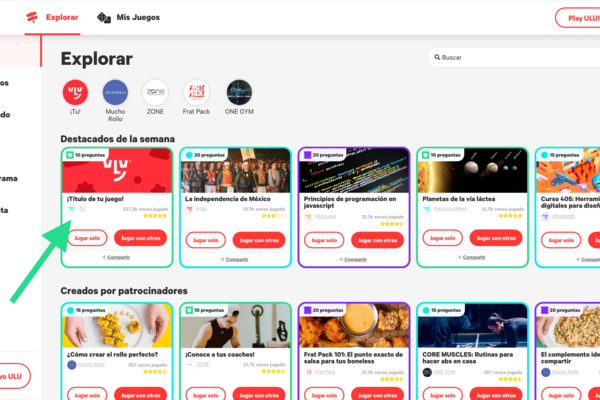Click Jugar solo on Curso 405 card
This screenshot has width=600, height=400.
pos(561,240)
